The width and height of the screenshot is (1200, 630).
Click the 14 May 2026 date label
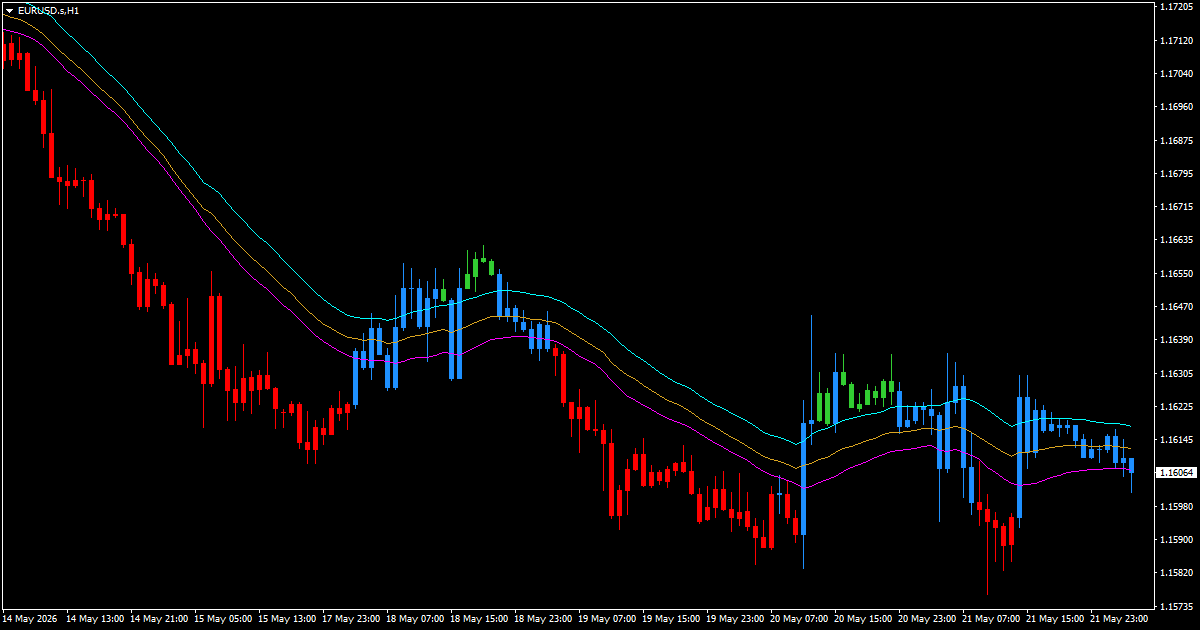click(31, 619)
